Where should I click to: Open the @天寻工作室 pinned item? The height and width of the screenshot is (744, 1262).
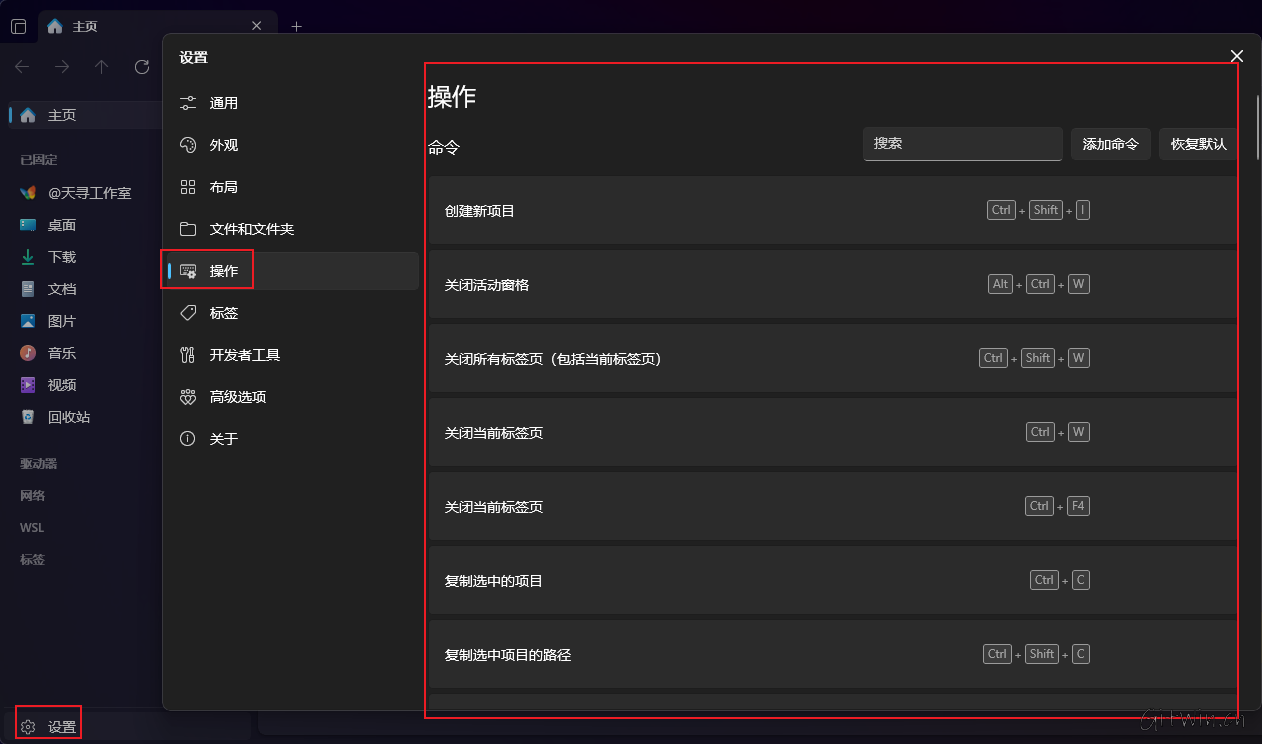coord(89,193)
